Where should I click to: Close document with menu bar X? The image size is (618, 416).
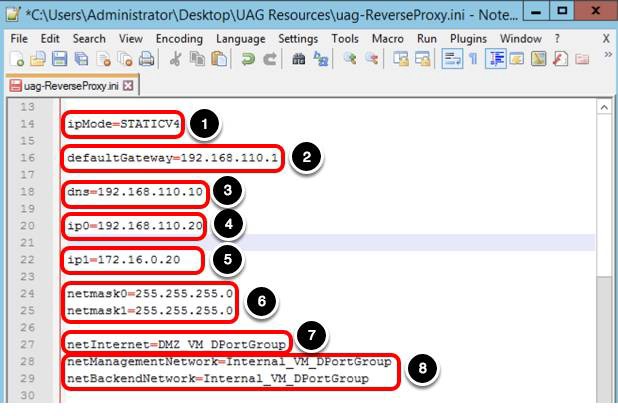click(606, 39)
